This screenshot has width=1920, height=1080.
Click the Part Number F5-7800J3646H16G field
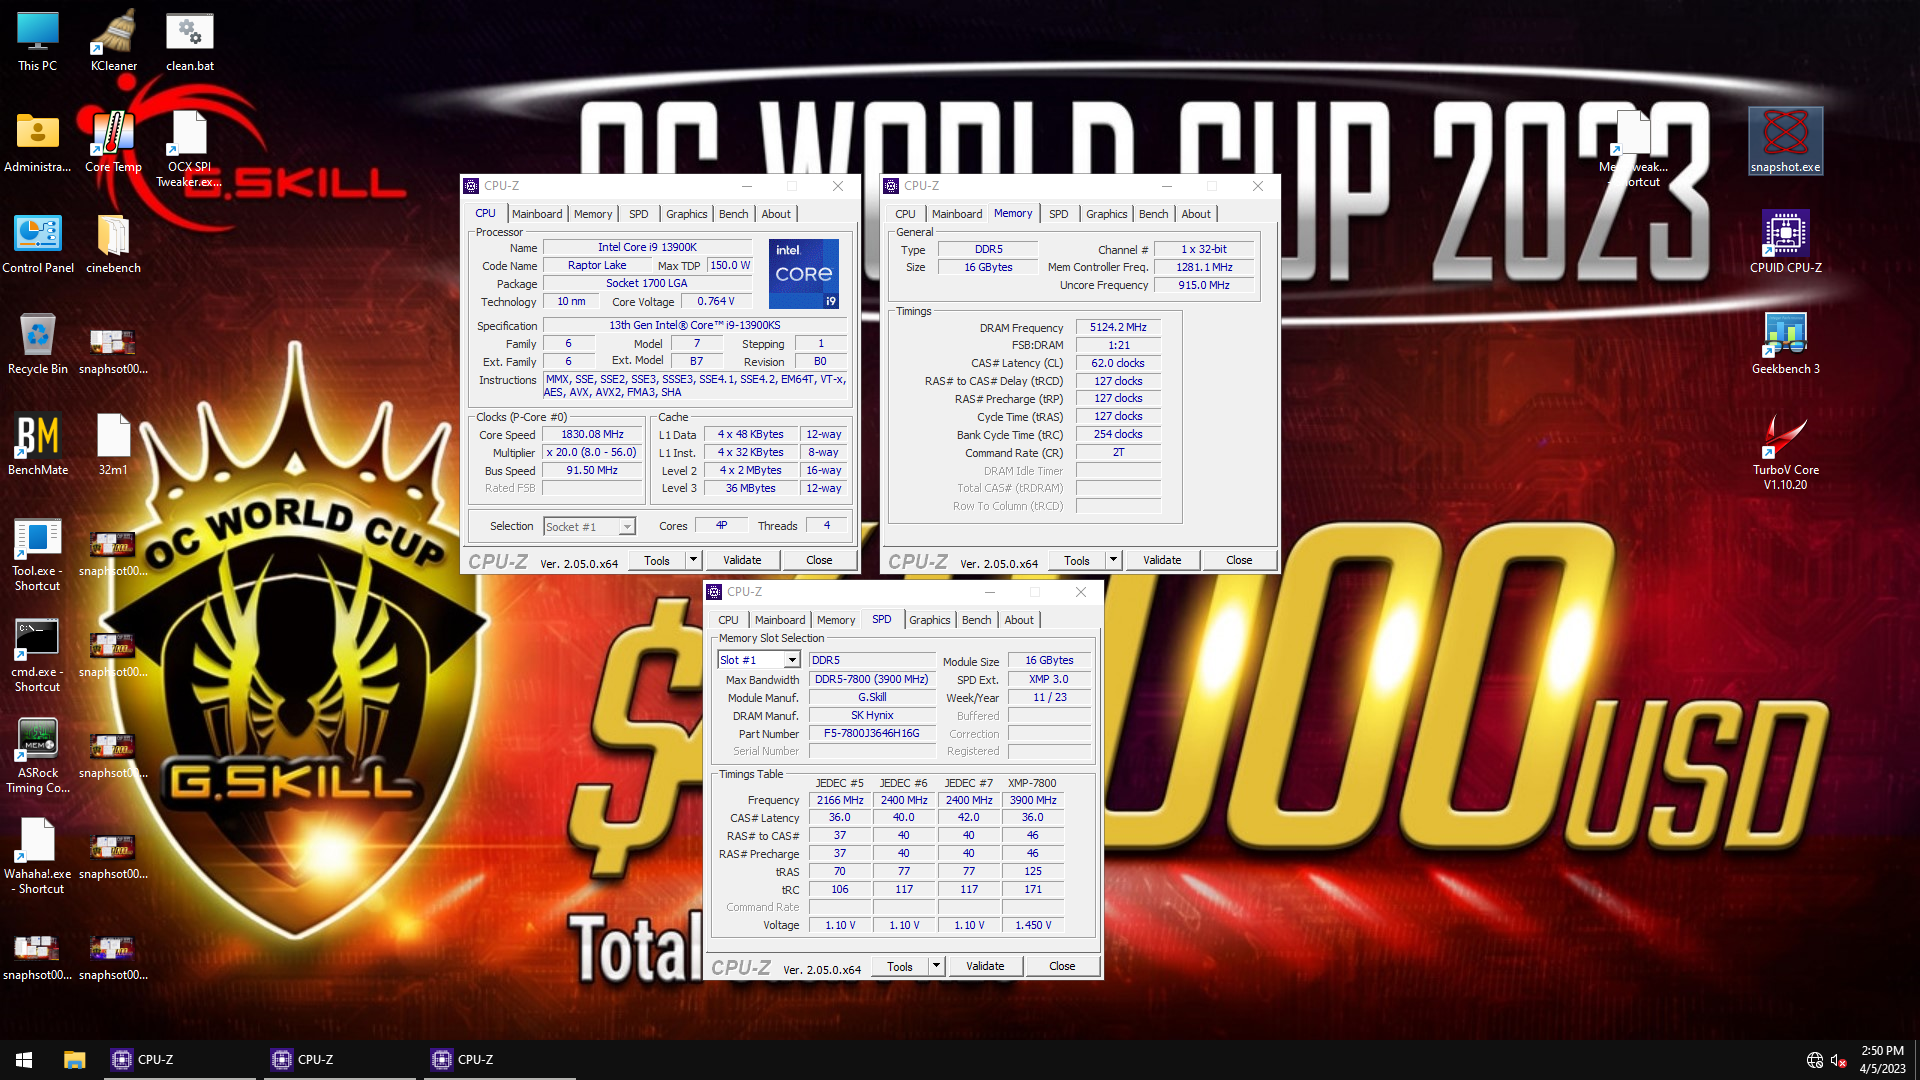point(871,733)
